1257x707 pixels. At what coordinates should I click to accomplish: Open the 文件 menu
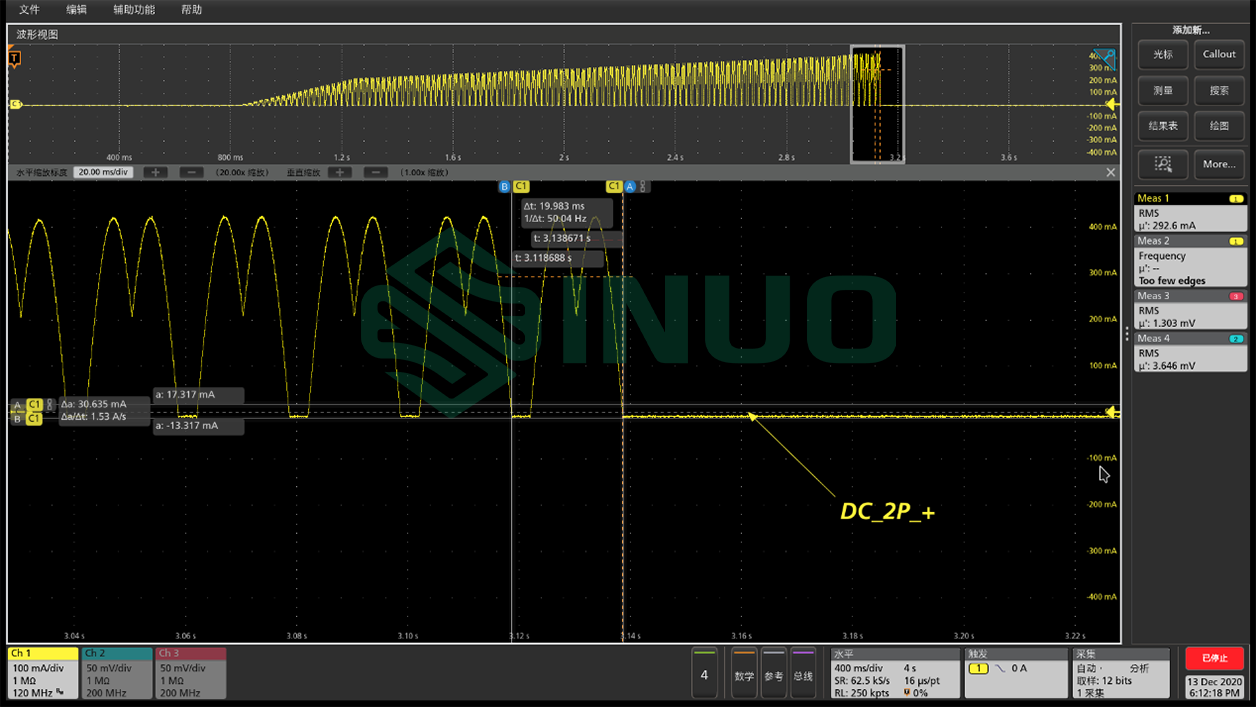pyautogui.click(x=27, y=10)
